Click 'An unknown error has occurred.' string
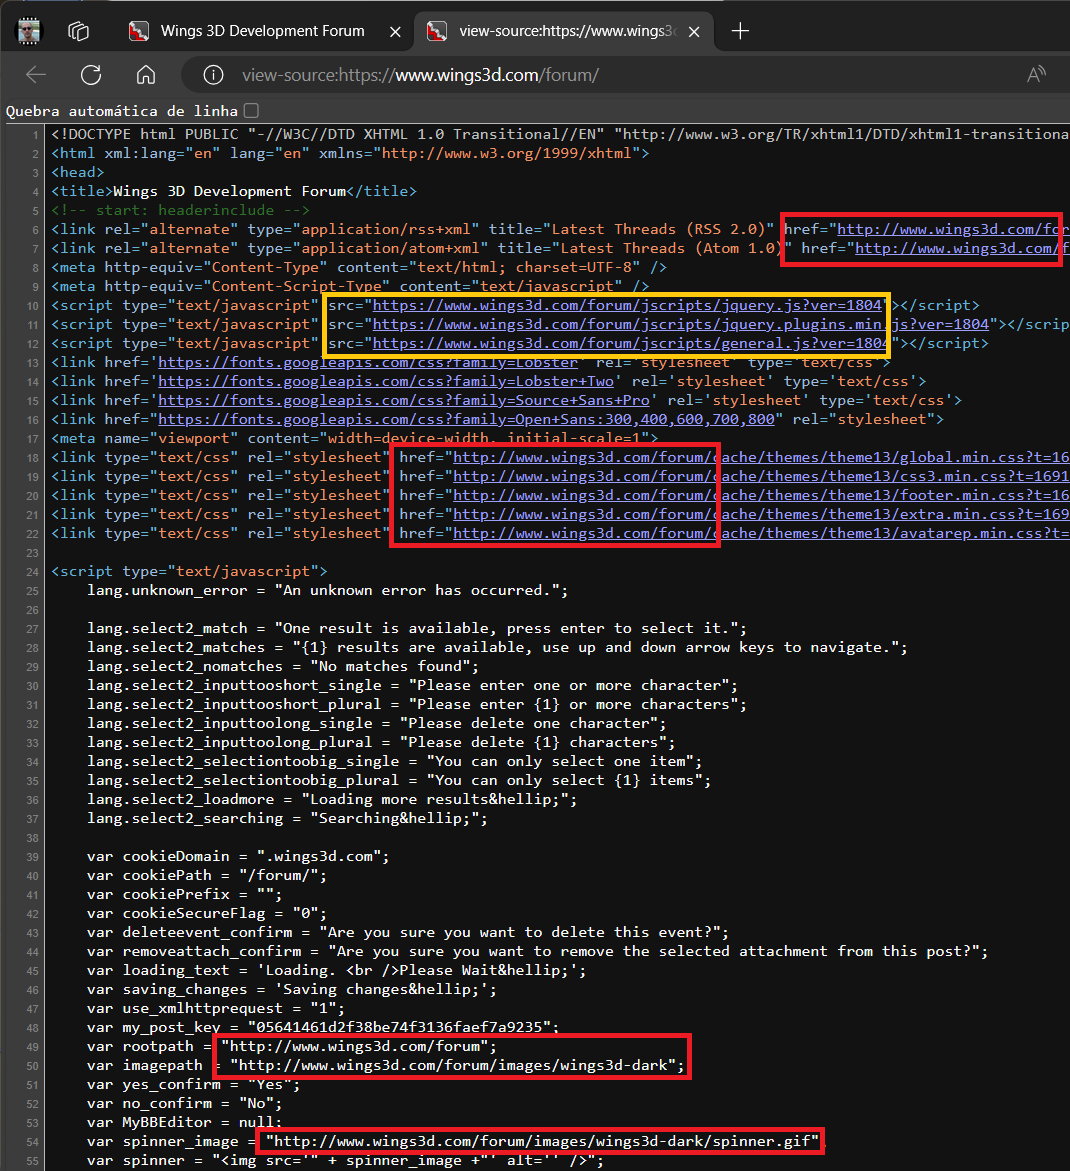This screenshot has height=1171, width=1070. [x=417, y=591]
